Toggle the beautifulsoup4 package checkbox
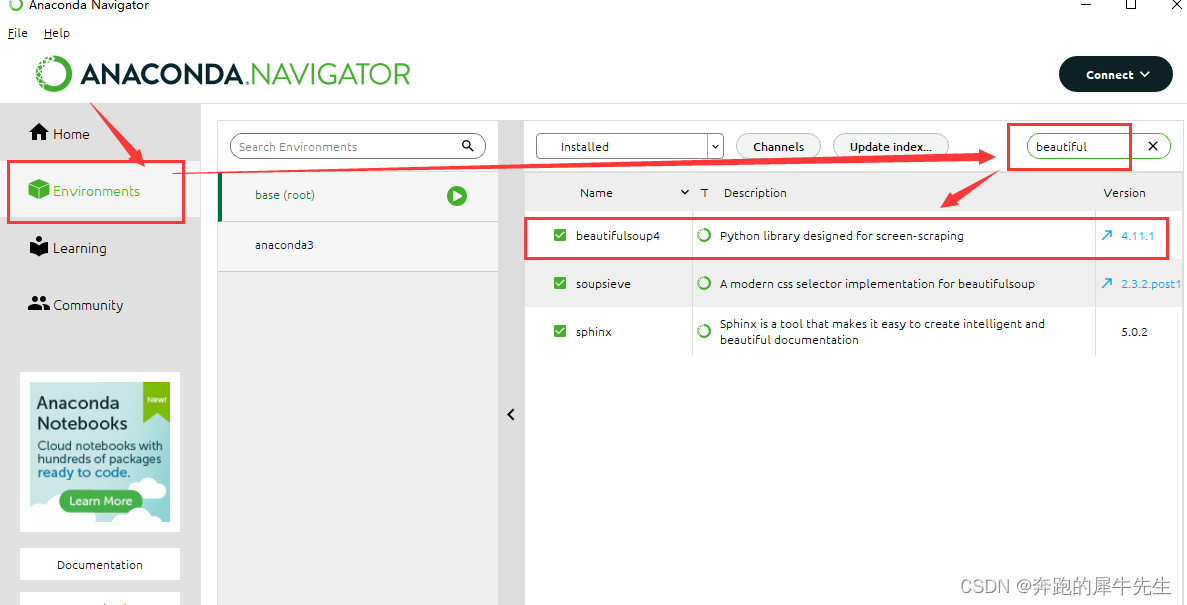The width and height of the screenshot is (1187, 605). pyautogui.click(x=560, y=235)
